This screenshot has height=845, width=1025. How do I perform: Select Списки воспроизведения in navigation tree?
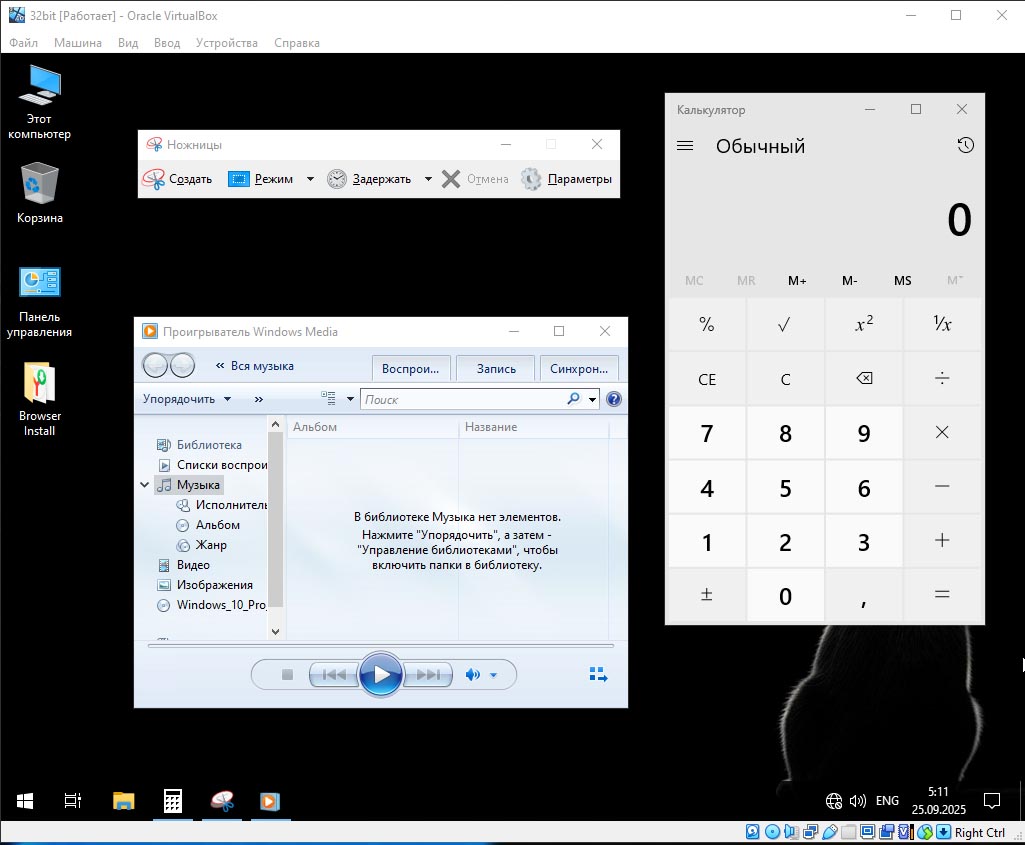[x=212, y=465]
